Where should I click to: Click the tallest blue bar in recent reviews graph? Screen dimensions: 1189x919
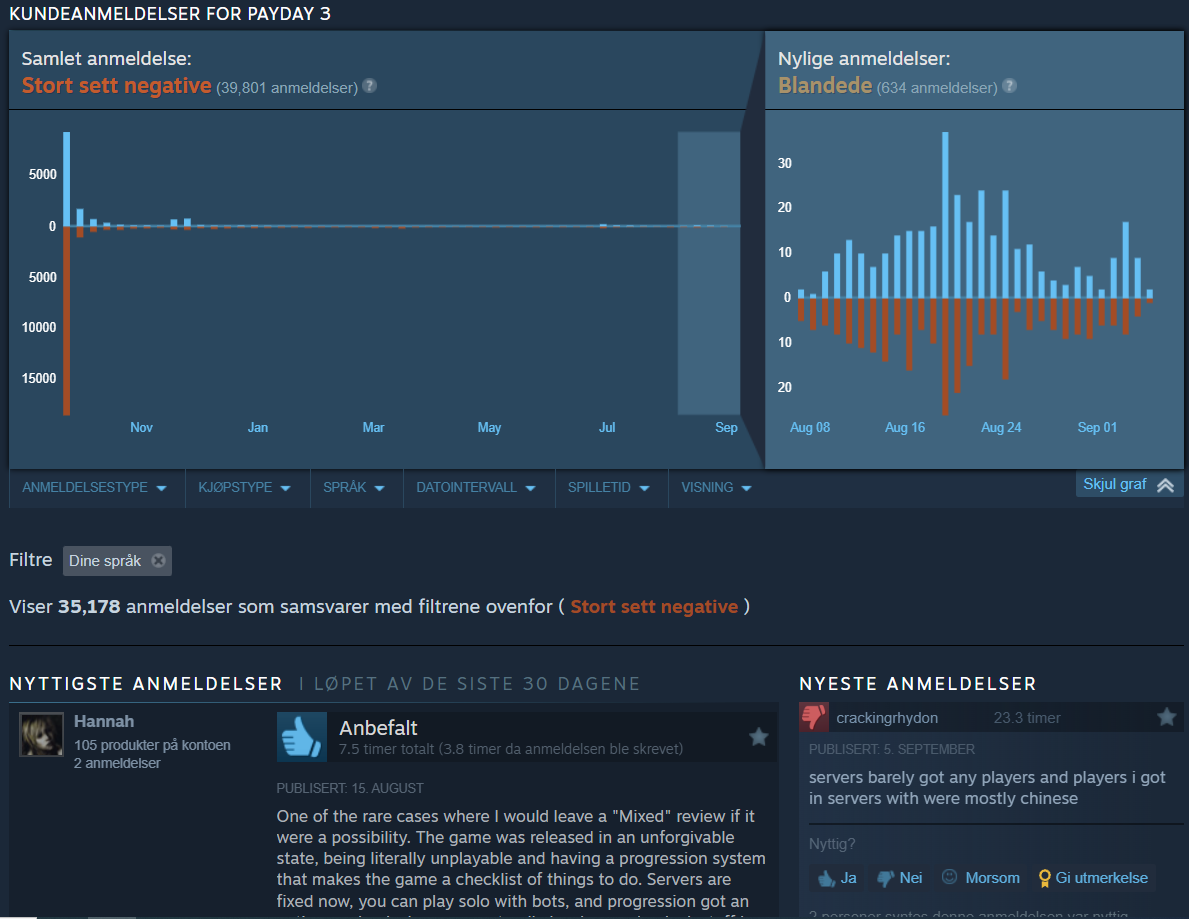946,215
